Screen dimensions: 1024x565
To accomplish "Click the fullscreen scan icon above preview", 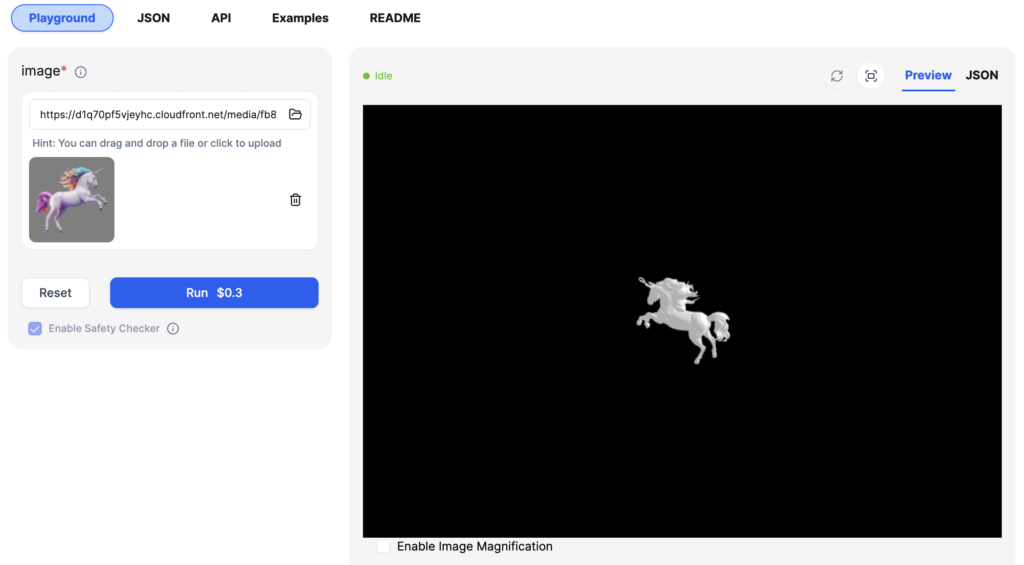I will 871,76.
